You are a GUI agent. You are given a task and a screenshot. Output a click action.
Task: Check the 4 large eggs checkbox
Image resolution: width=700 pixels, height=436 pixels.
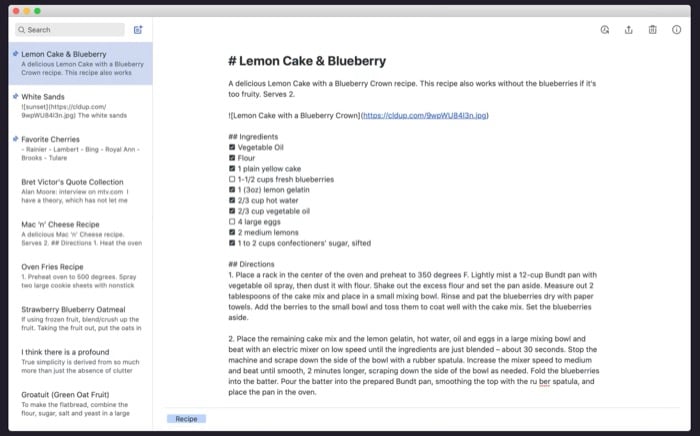[x=232, y=222]
